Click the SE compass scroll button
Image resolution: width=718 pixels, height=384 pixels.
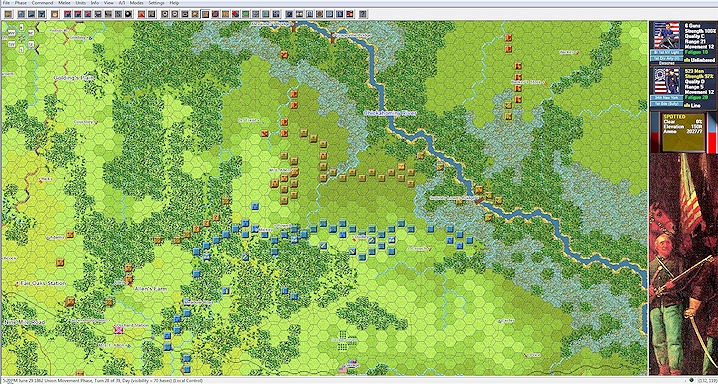click(31, 44)
